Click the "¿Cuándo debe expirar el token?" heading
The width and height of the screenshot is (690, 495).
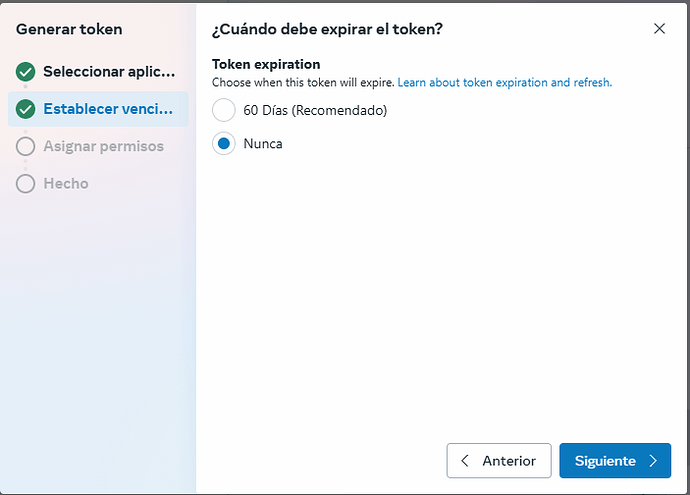point(328,29)
